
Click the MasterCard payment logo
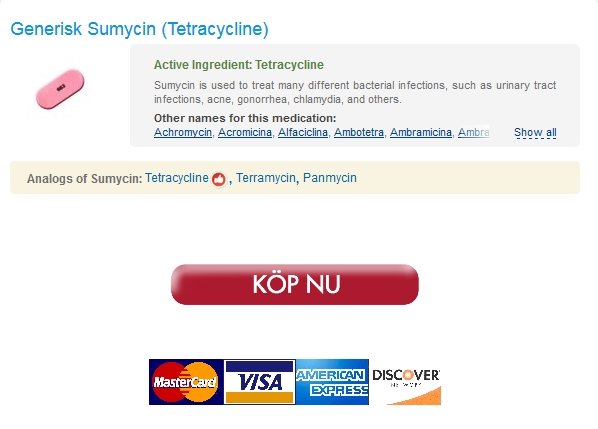[x=186, y=382]
